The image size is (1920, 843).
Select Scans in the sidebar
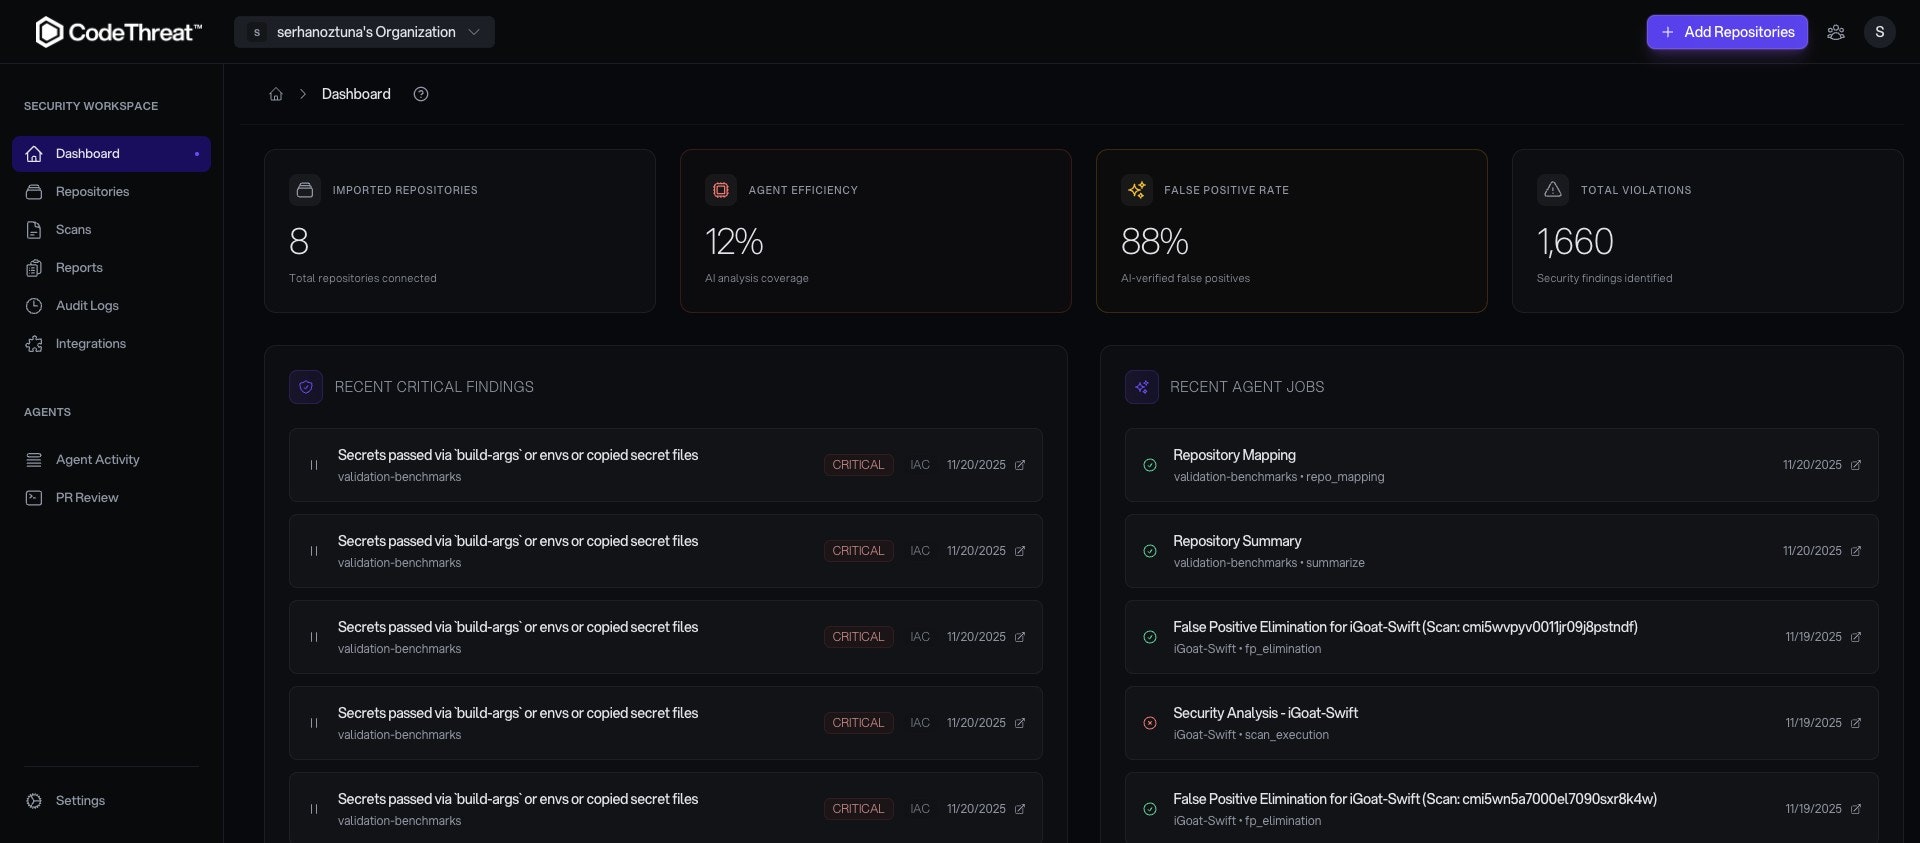point(72,229)
